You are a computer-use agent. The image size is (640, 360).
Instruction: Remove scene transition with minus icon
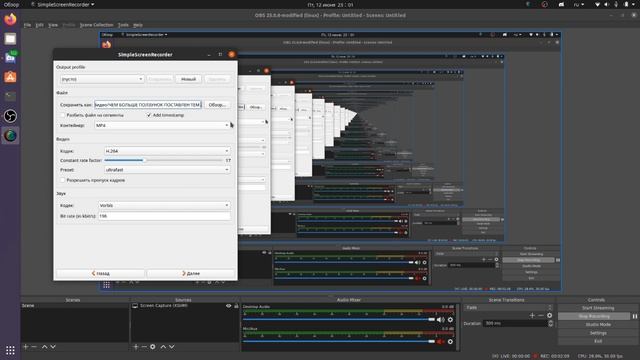tap(541, 315)
